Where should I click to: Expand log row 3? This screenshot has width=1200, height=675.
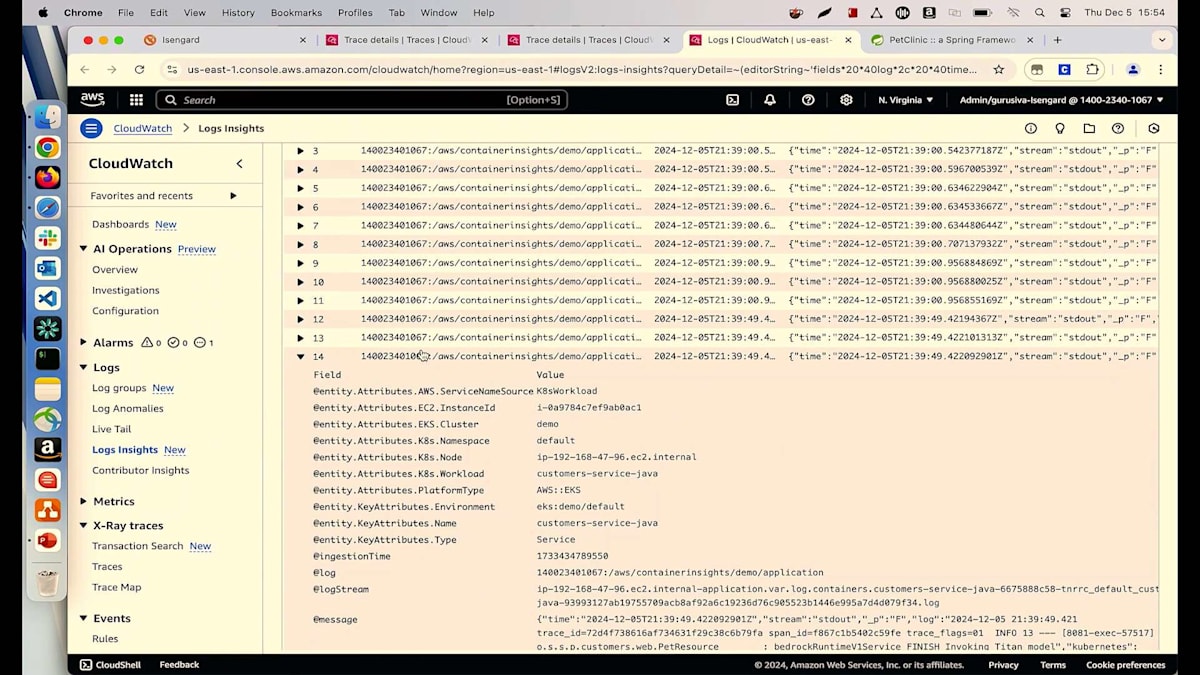[300, 151]
